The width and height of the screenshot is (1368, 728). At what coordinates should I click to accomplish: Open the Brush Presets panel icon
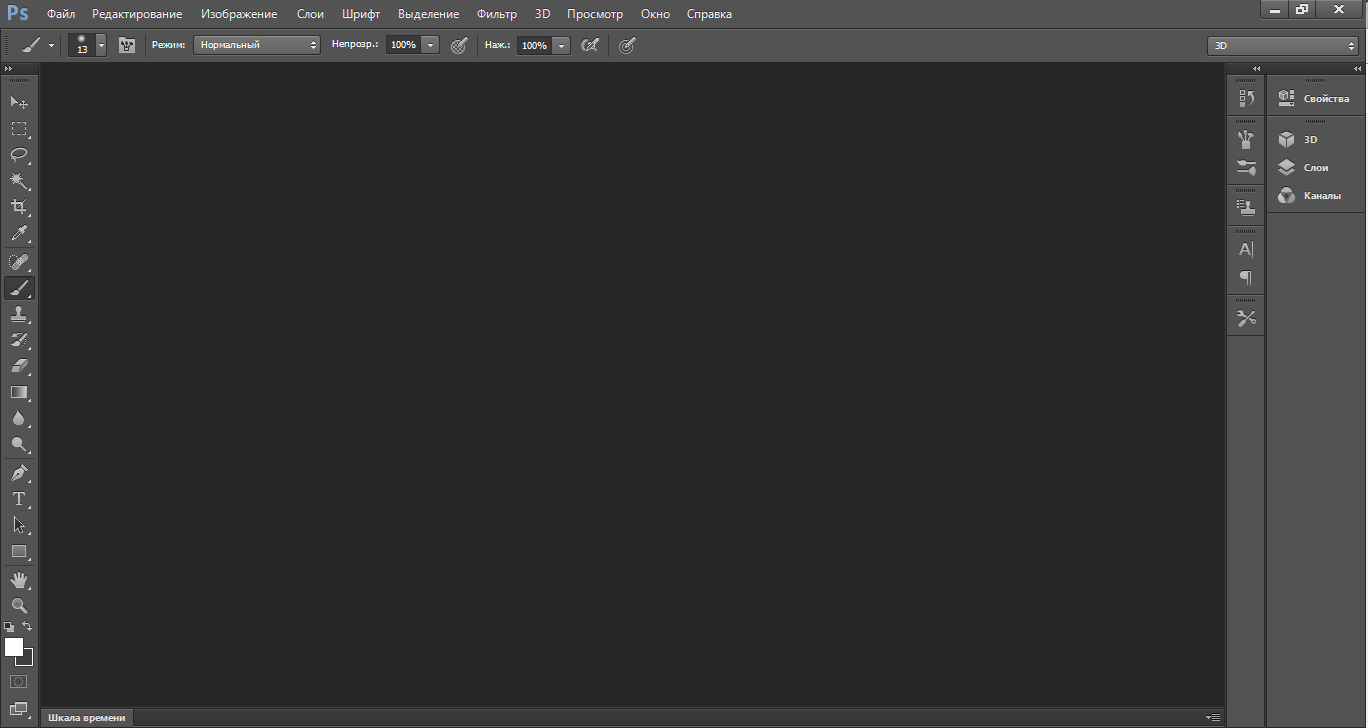coord(1246,167)
